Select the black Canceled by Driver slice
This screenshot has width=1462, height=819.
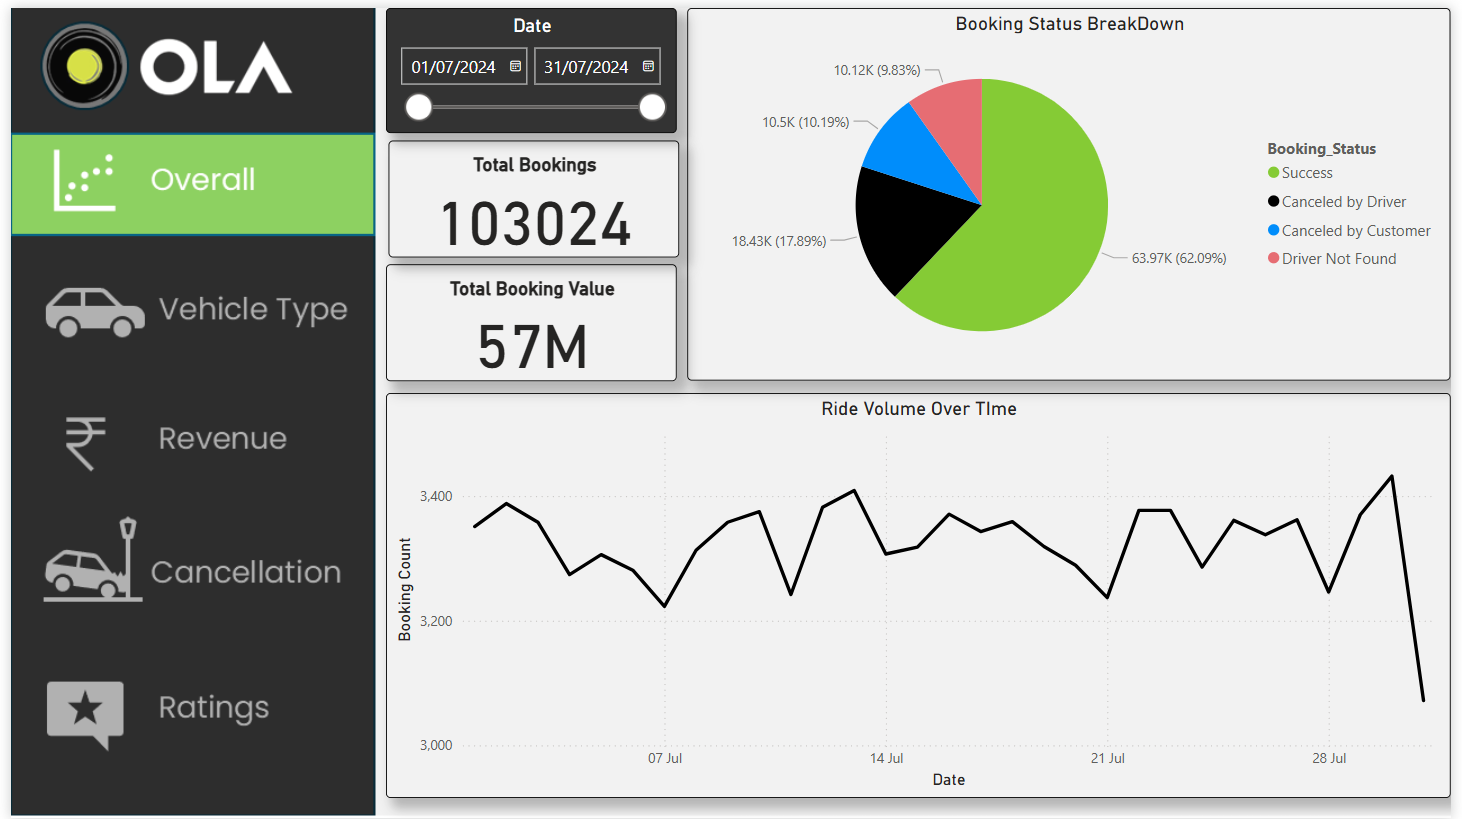click(905, 225)
